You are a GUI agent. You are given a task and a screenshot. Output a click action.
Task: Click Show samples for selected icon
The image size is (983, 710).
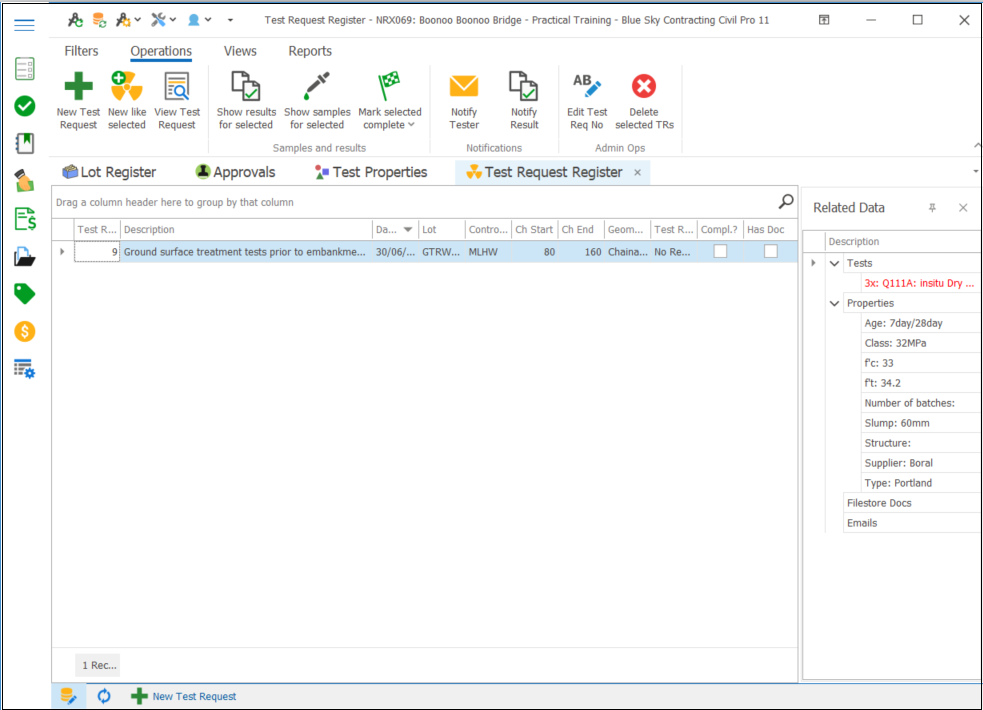click(317, 88)
